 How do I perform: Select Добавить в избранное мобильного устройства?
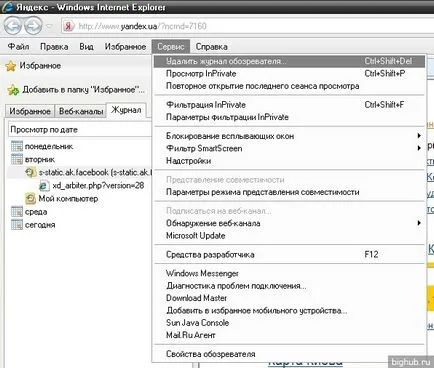(289, 310)
